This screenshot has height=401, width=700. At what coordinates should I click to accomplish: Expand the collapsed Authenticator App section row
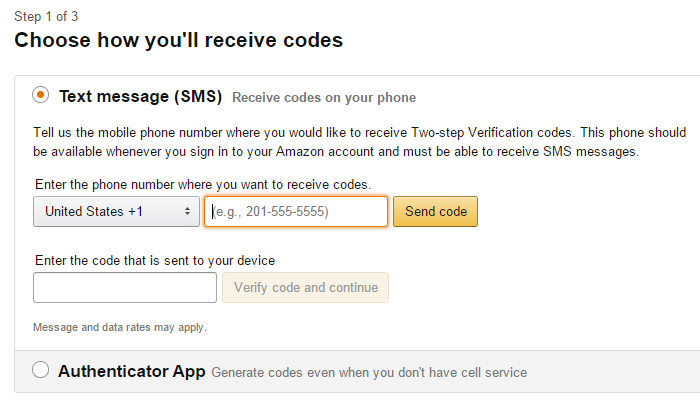click(357, 372)
